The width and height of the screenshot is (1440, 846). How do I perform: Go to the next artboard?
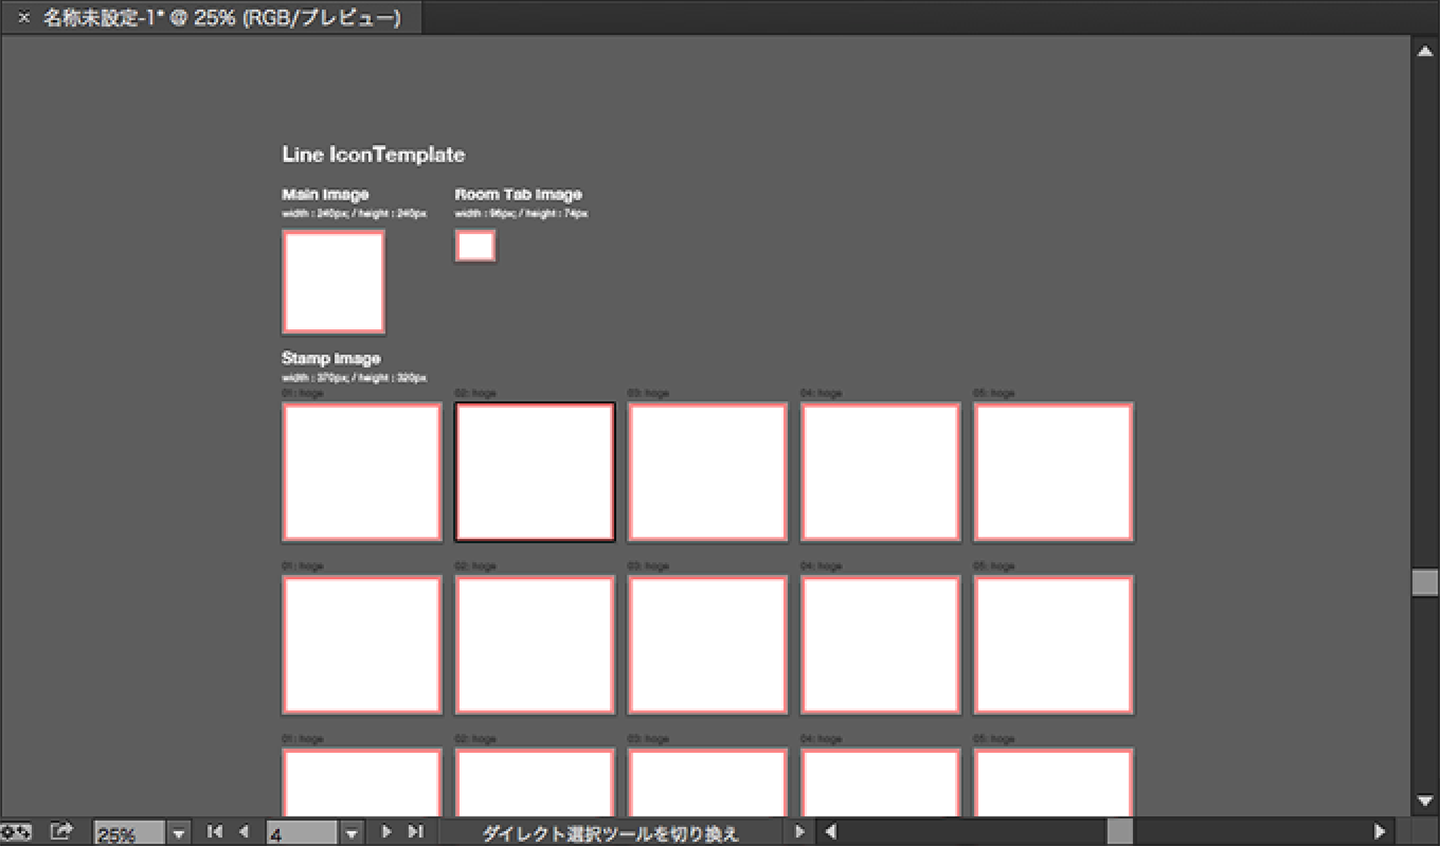(386, 832)
